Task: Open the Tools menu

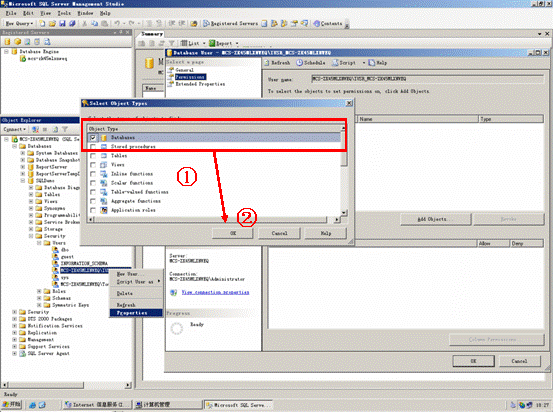Action: (x=64, y=13)
